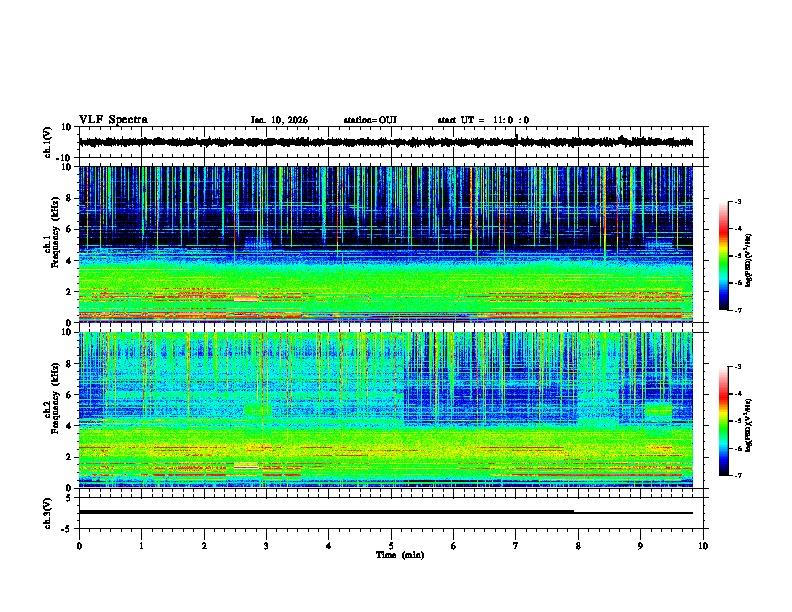Click the ch.2 color scale legend title text

click(748, 425)
